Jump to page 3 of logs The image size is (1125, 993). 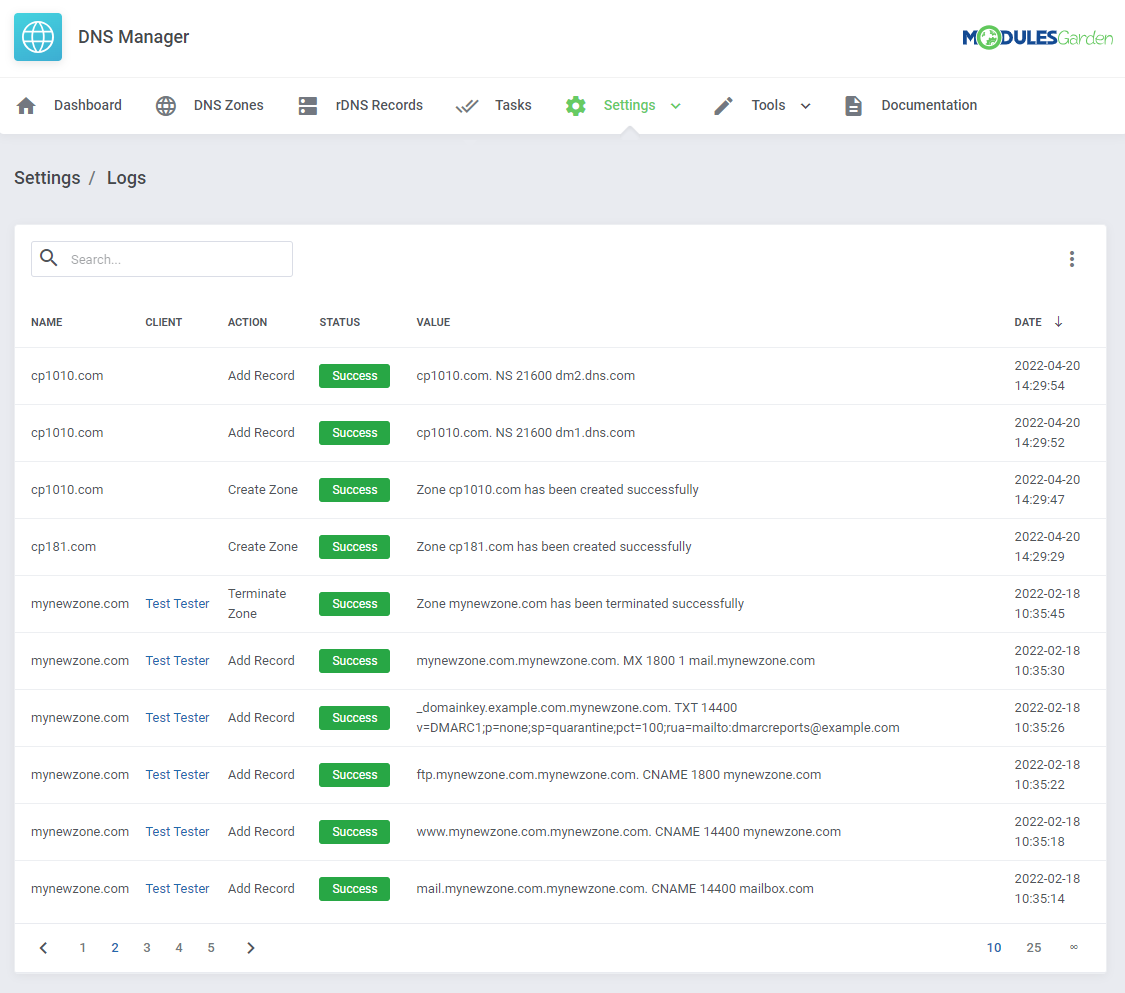[x=147, y=948]
